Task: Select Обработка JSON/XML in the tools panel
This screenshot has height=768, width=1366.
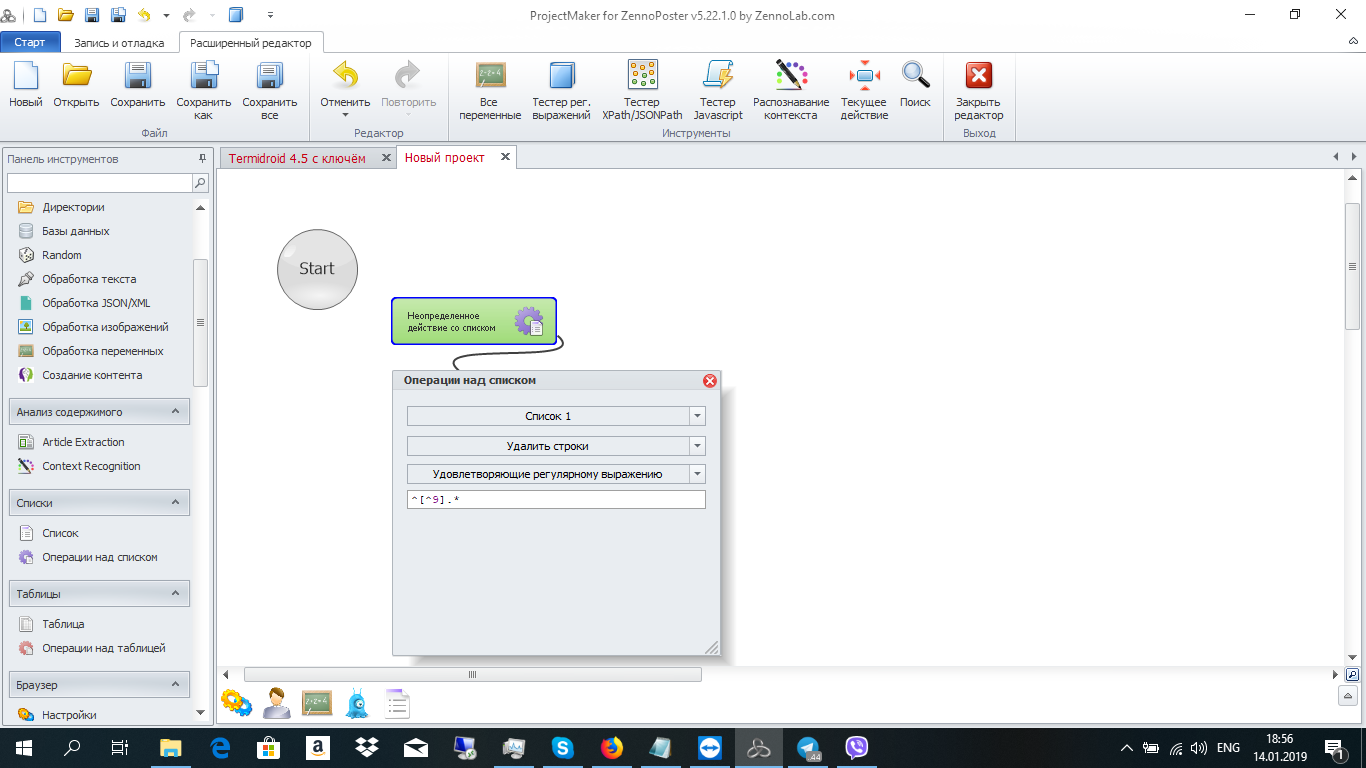Action: 96,303
